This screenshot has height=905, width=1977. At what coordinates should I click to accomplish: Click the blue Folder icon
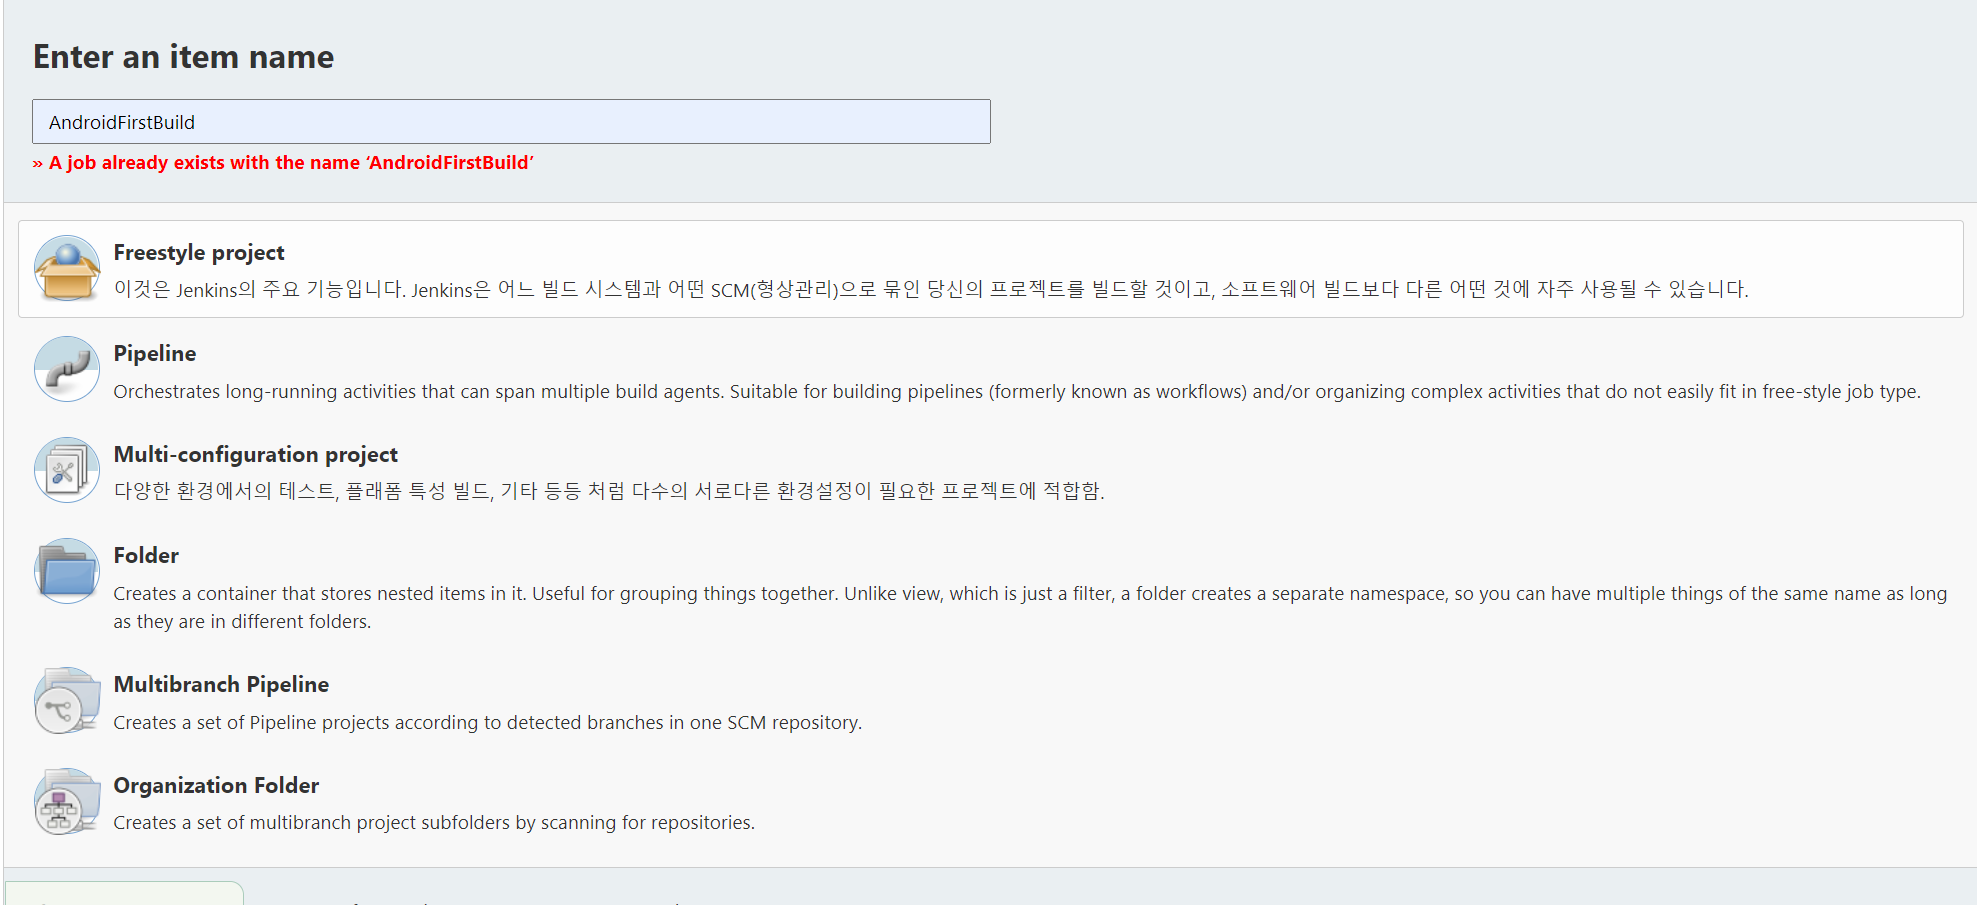tap(67, 571)
